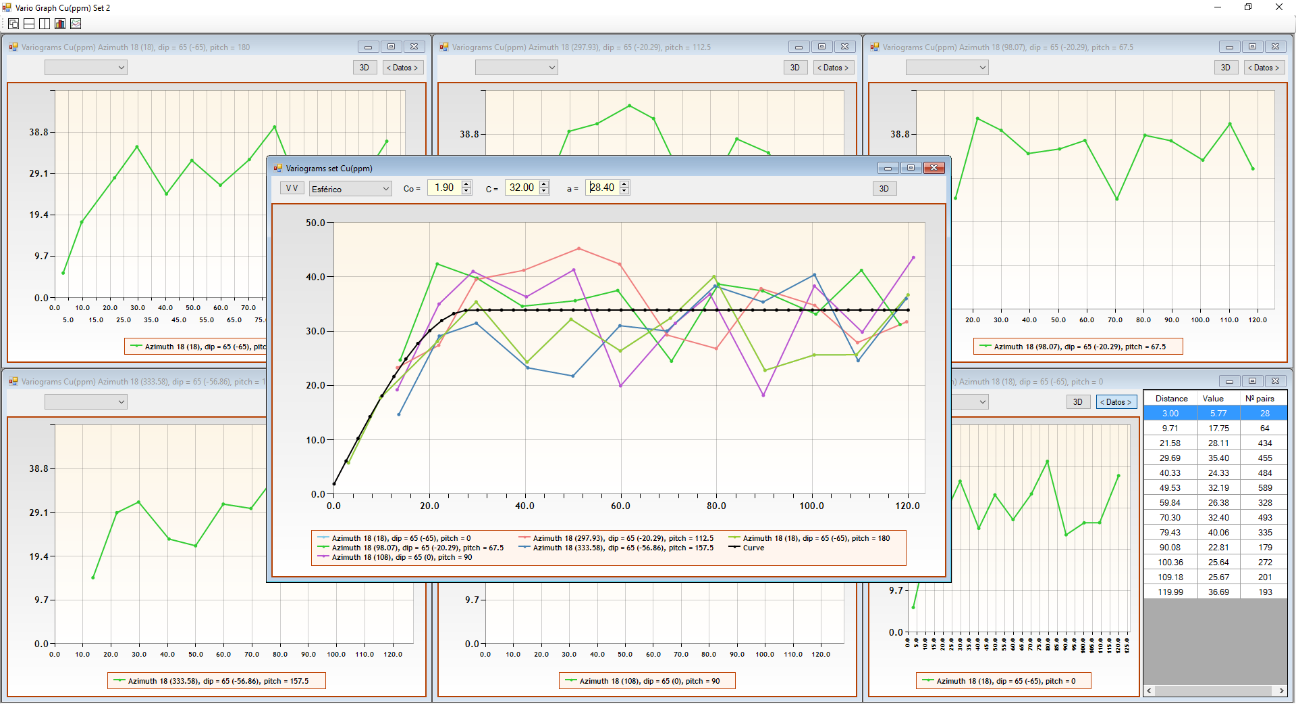Click the bar chart histogram toolbar icon
Viewport: 1296px width, 704px height.
[60, 23]
